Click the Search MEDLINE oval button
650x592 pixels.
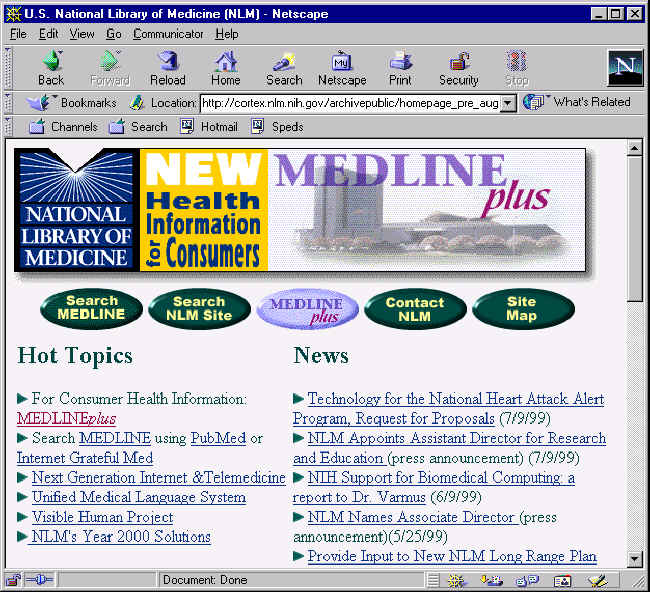click(91, 308)
